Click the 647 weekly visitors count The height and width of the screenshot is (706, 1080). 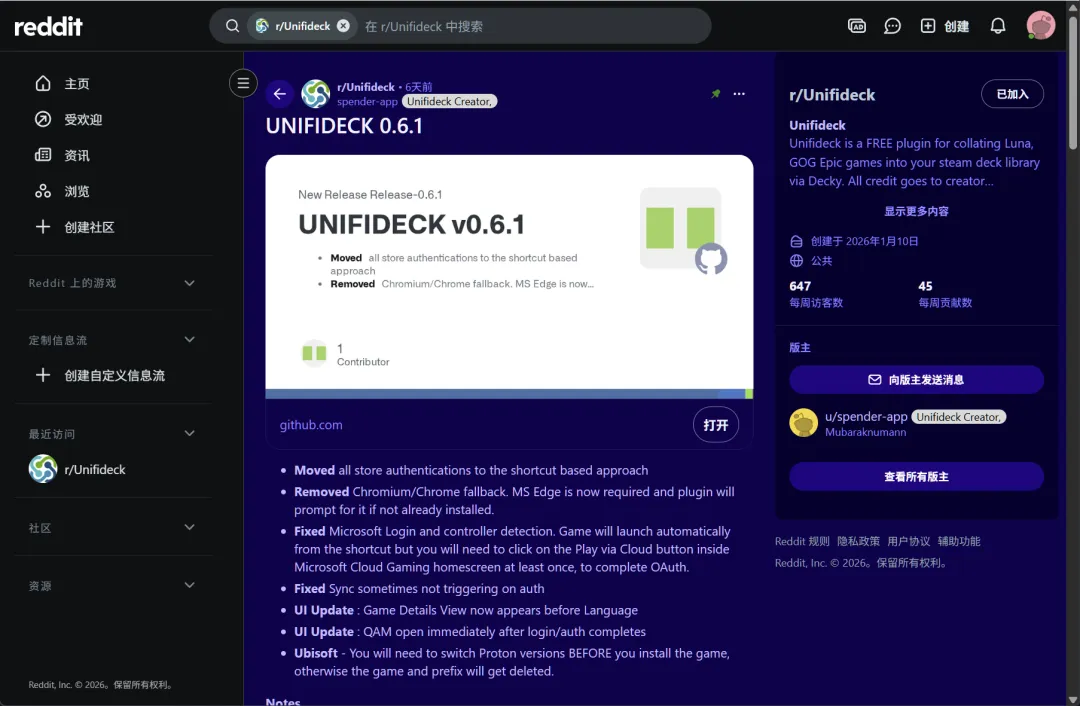[x=800, y=286]
